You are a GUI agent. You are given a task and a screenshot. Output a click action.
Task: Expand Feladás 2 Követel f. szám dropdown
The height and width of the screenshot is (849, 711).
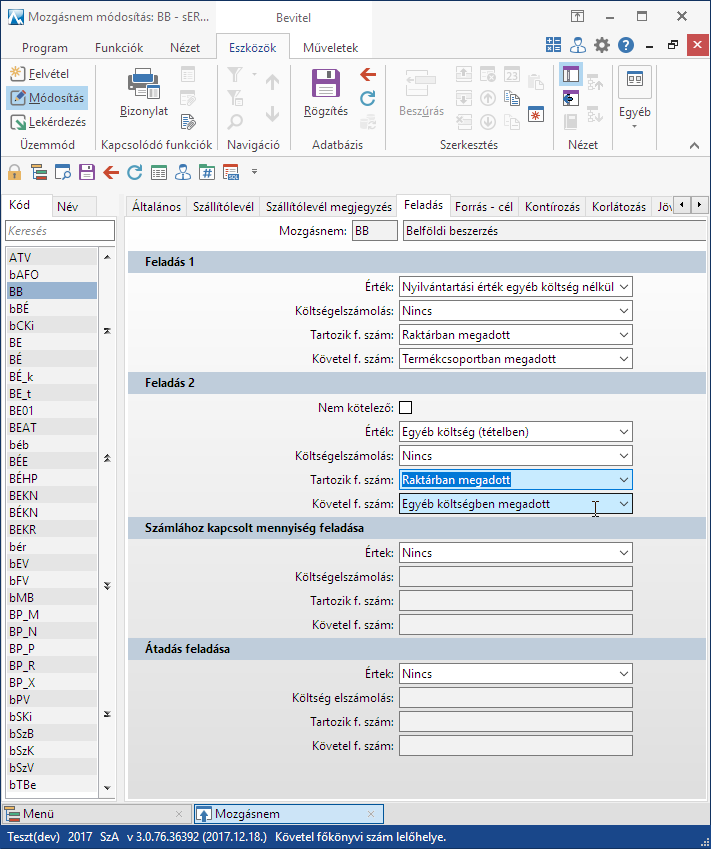pos(624,504)
